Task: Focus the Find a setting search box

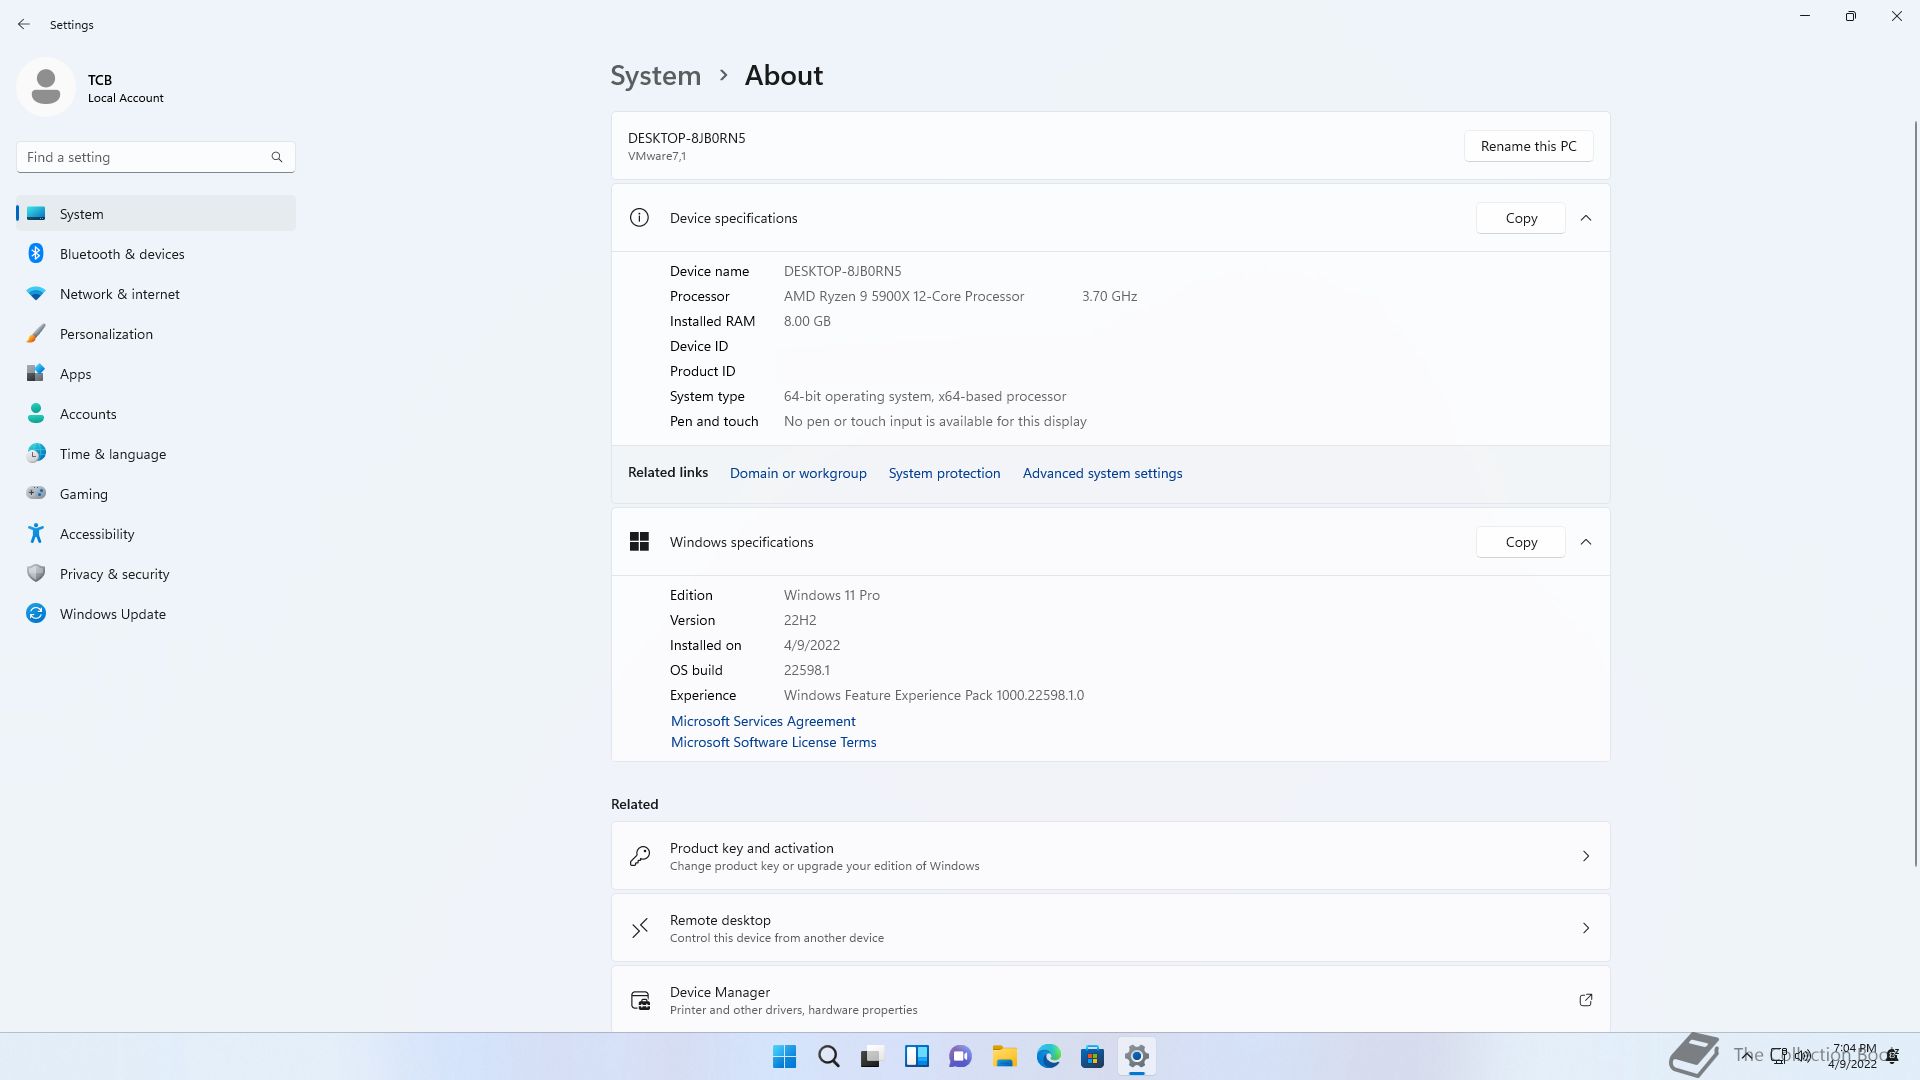Action: tap(156, 157)
